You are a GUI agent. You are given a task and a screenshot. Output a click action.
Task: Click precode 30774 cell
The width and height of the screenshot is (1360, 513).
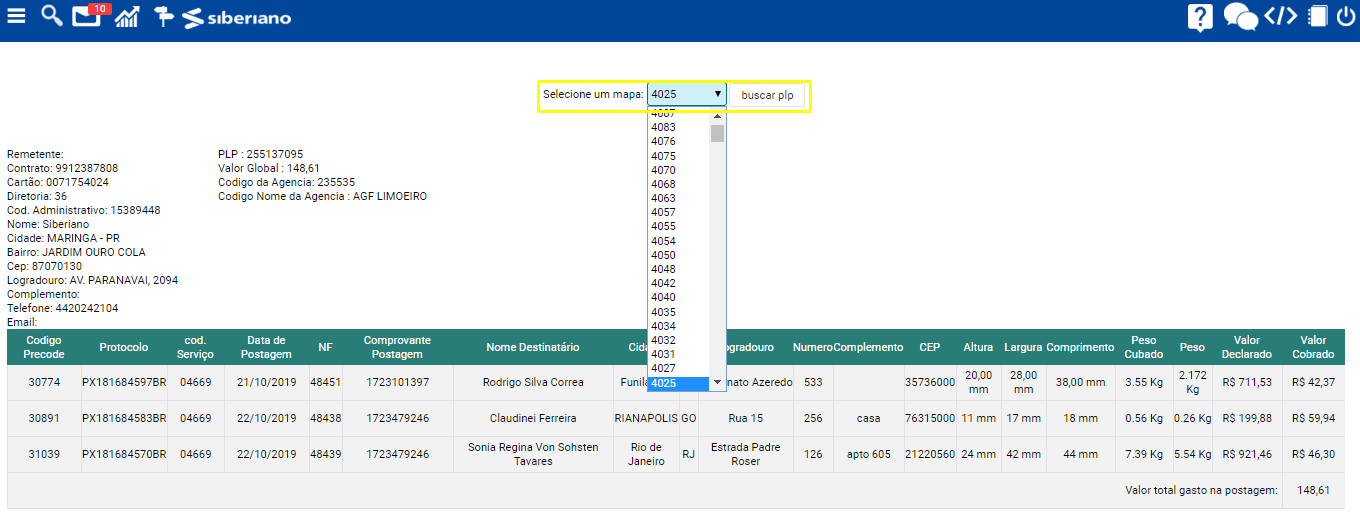[x=44, y=382]
